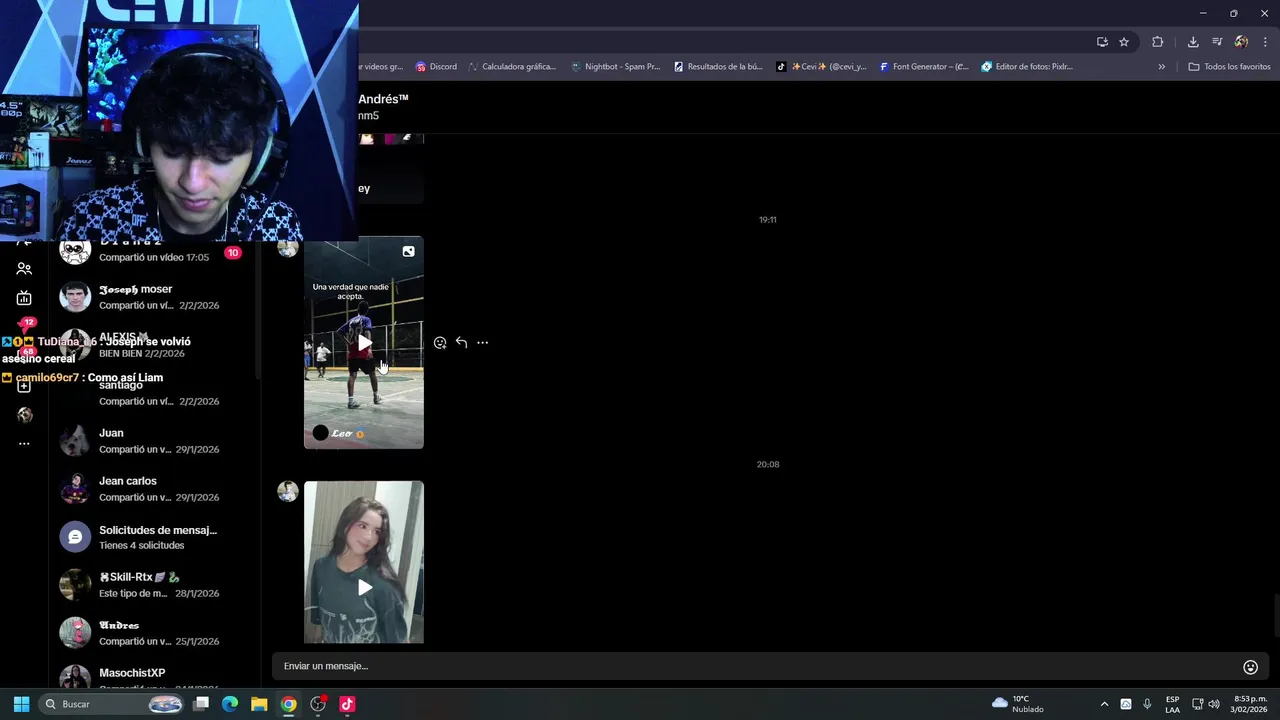Switch to Chrome on the taskbar
The height and width of the screenshot is (720, 1280).
tap(288, 704)
